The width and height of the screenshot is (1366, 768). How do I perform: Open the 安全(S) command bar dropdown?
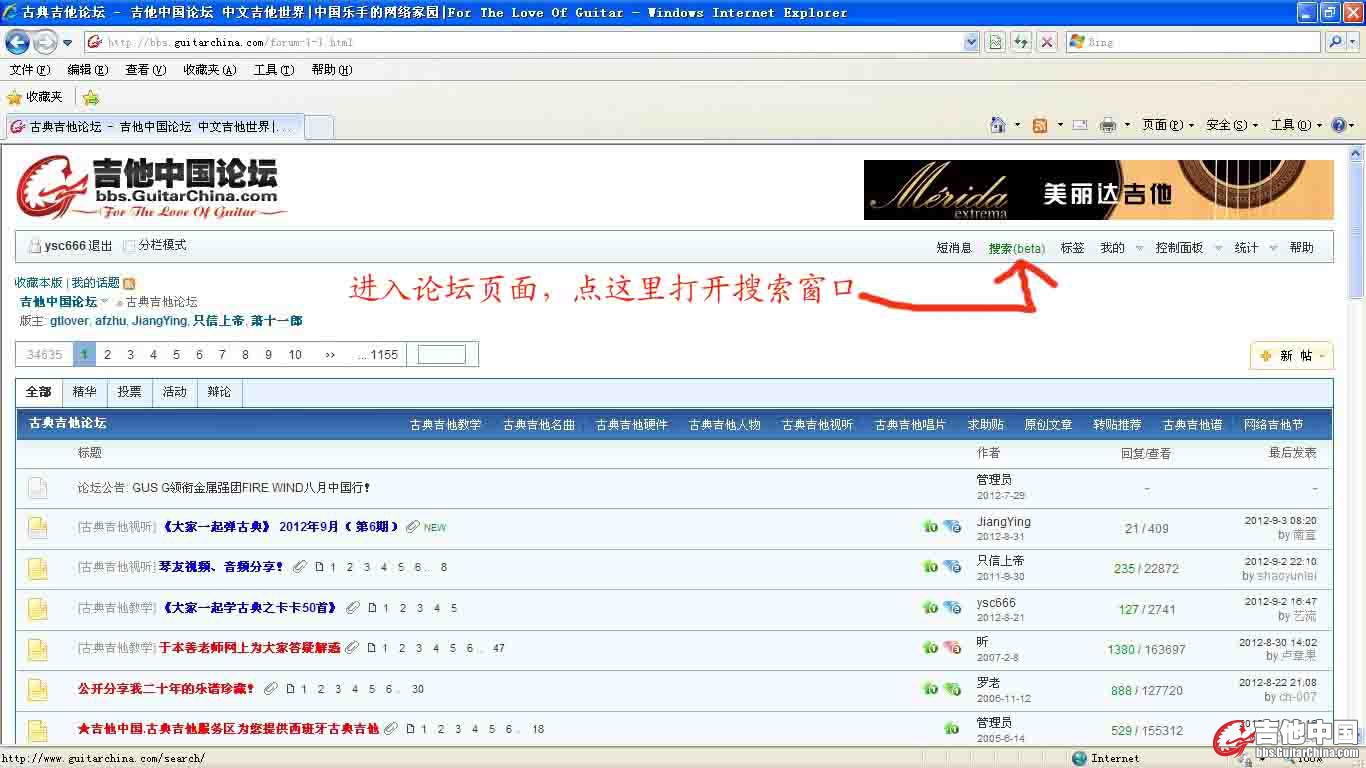pyautogui.click(x=1232, y=125)
